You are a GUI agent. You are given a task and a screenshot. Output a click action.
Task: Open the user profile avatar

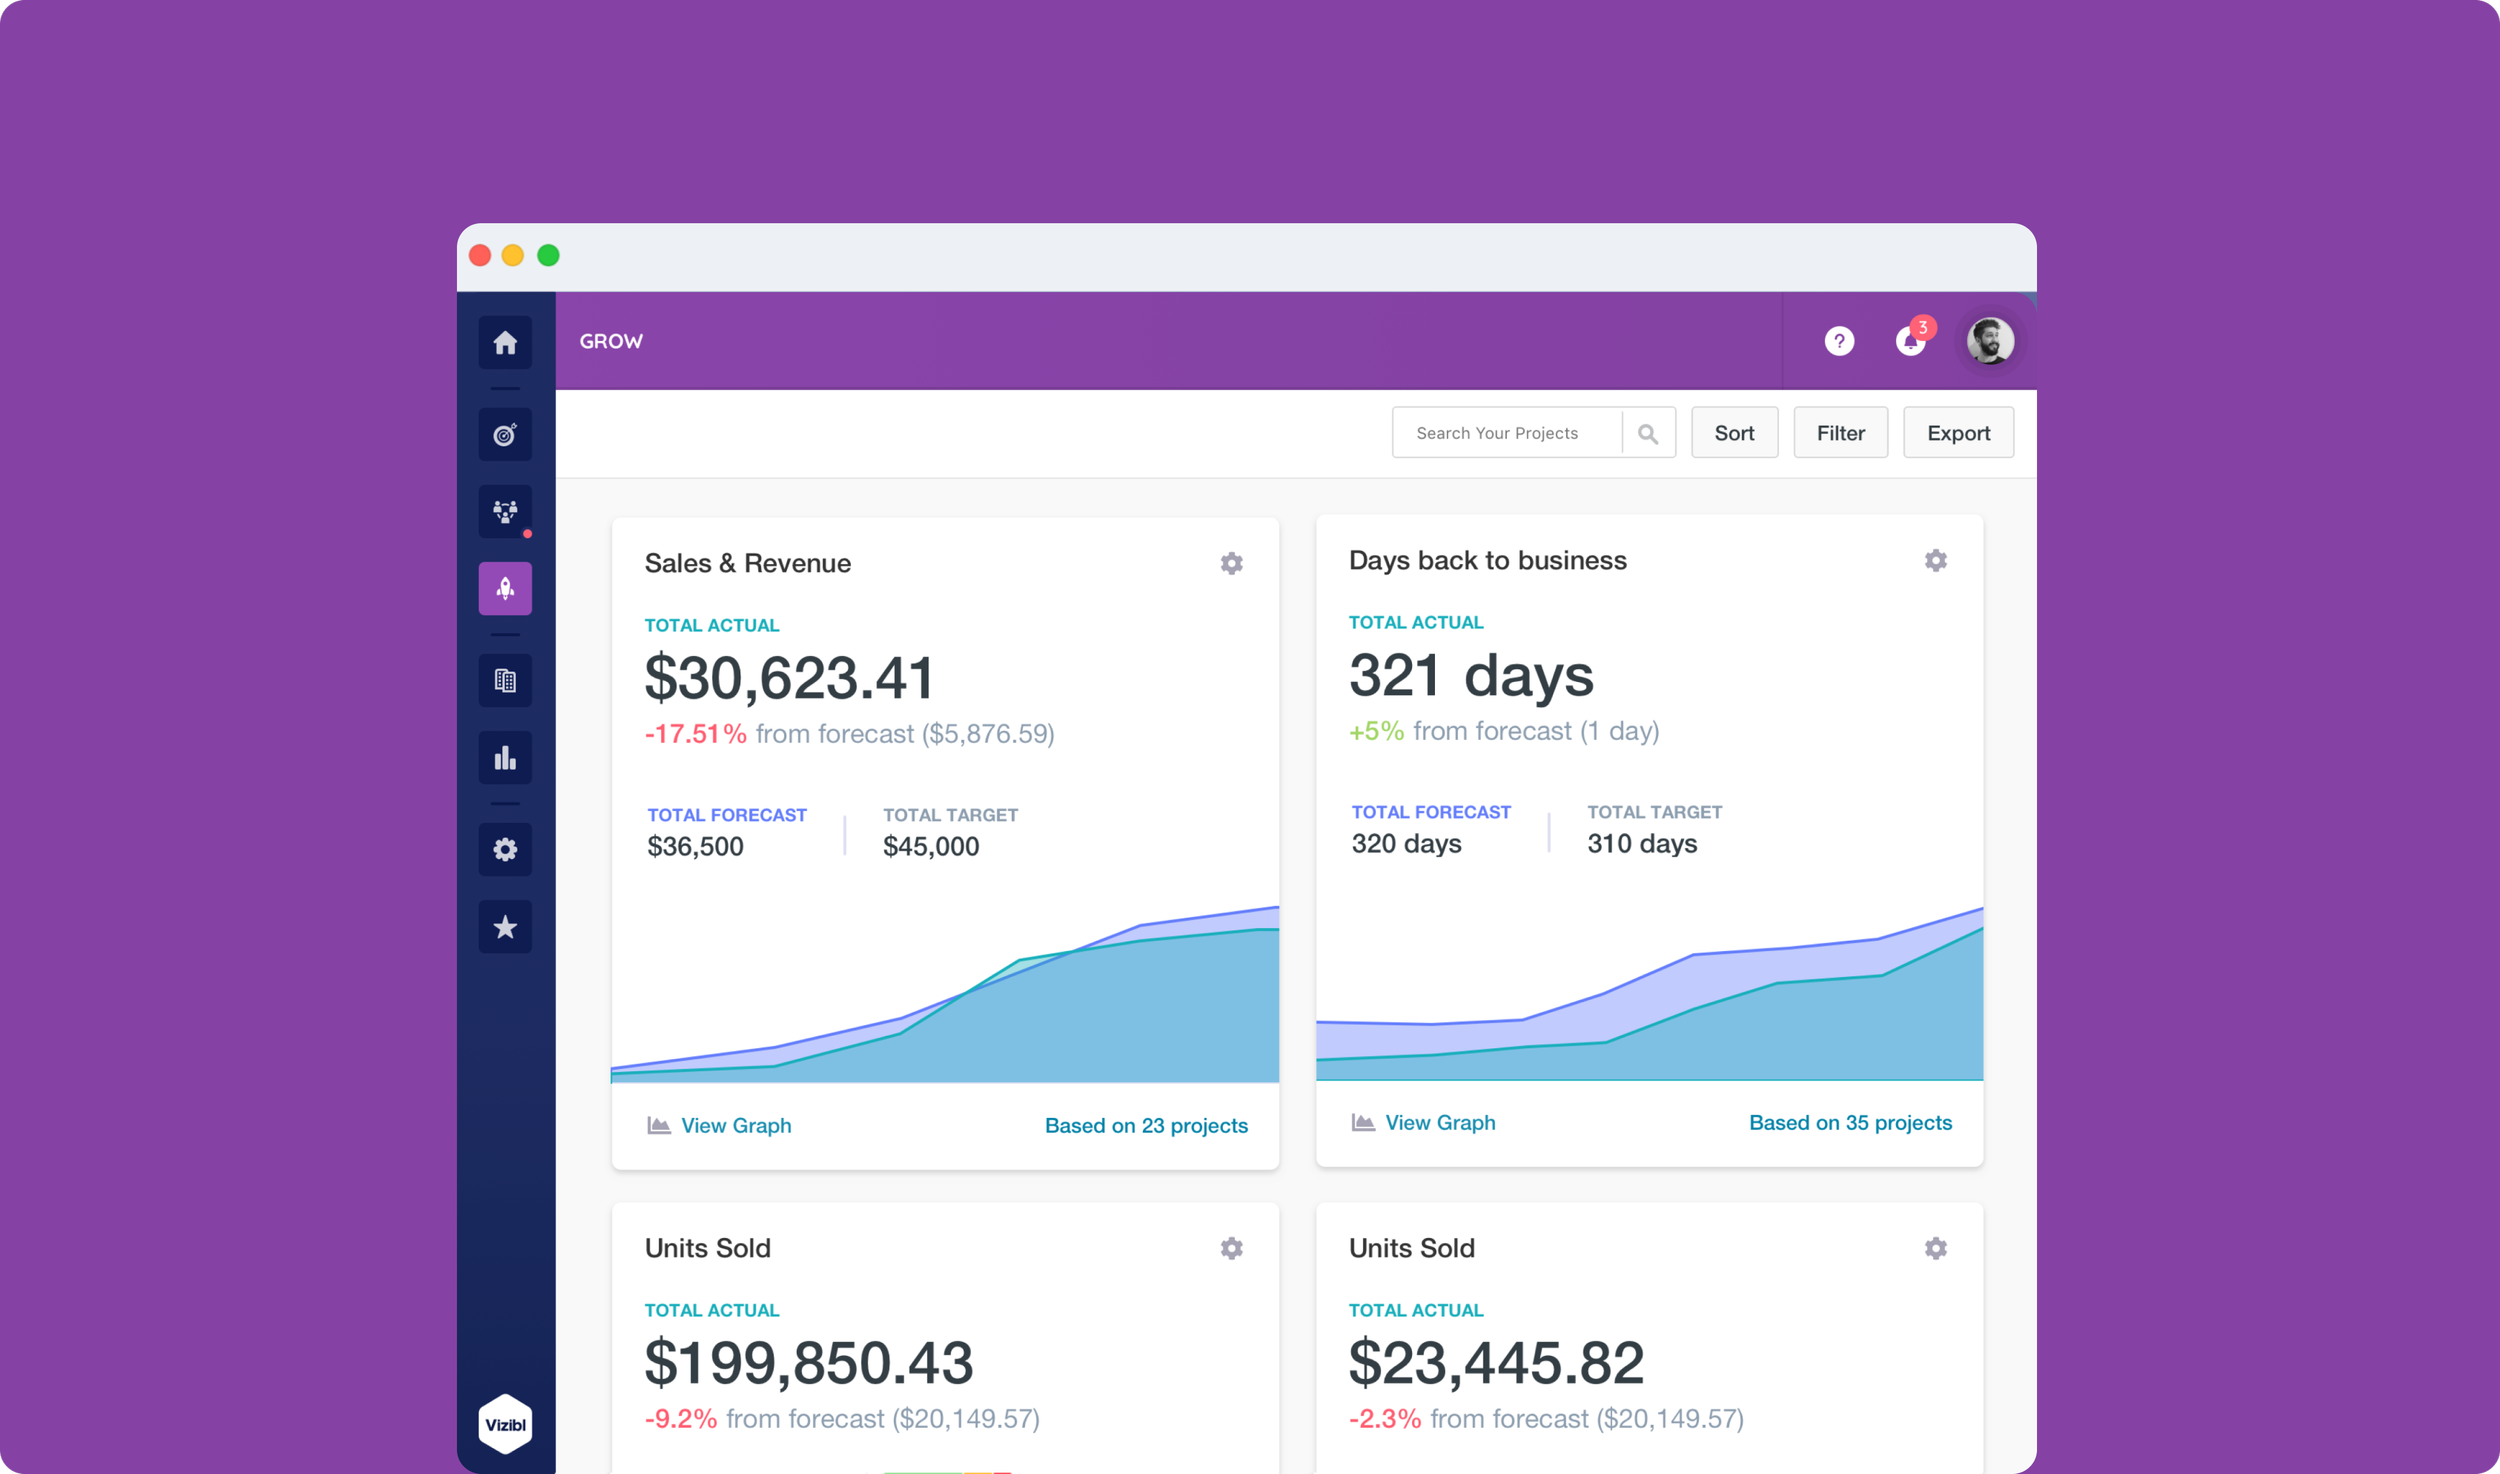tap(1989, 341)
